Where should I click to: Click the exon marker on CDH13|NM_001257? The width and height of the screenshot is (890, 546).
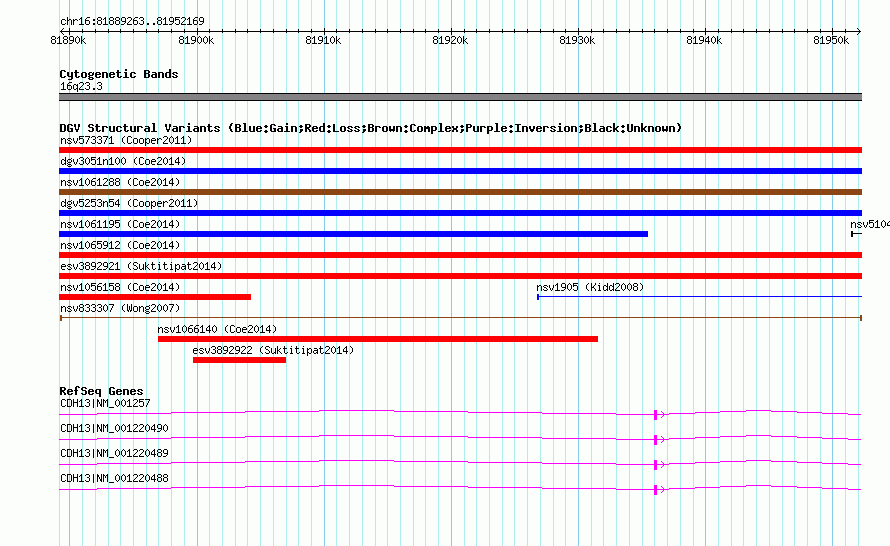click(x=656, y=415)
